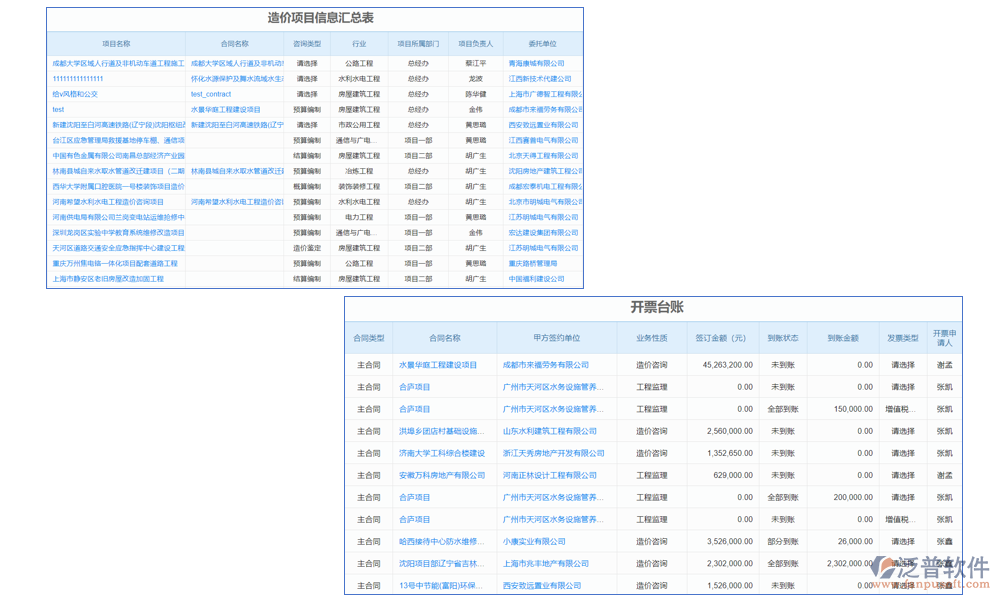1000x600 pixels.
Task: Open 发票类型 dropdown for 水景华庭工程建设项目 row
Action: click(x=903, y=365)
